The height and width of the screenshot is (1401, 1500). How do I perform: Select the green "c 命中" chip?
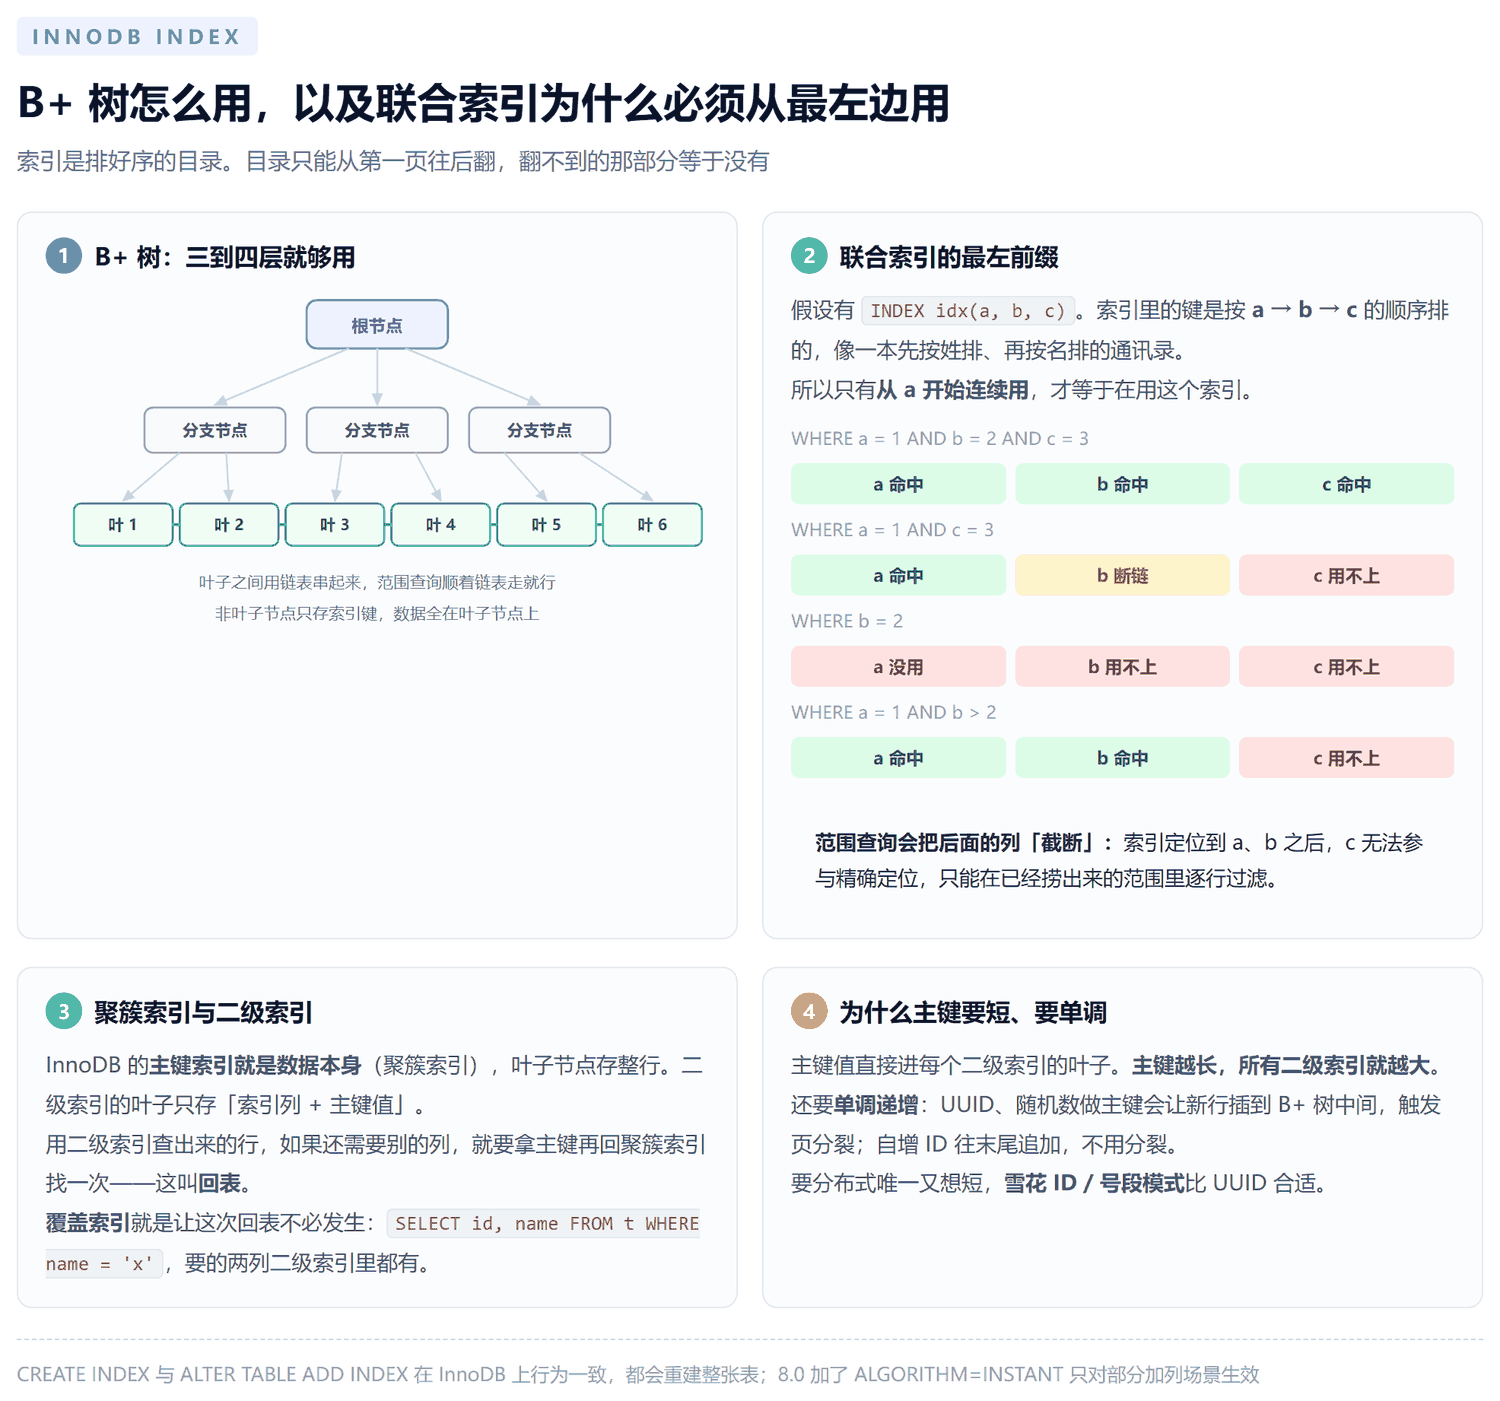pos(1346,484)
